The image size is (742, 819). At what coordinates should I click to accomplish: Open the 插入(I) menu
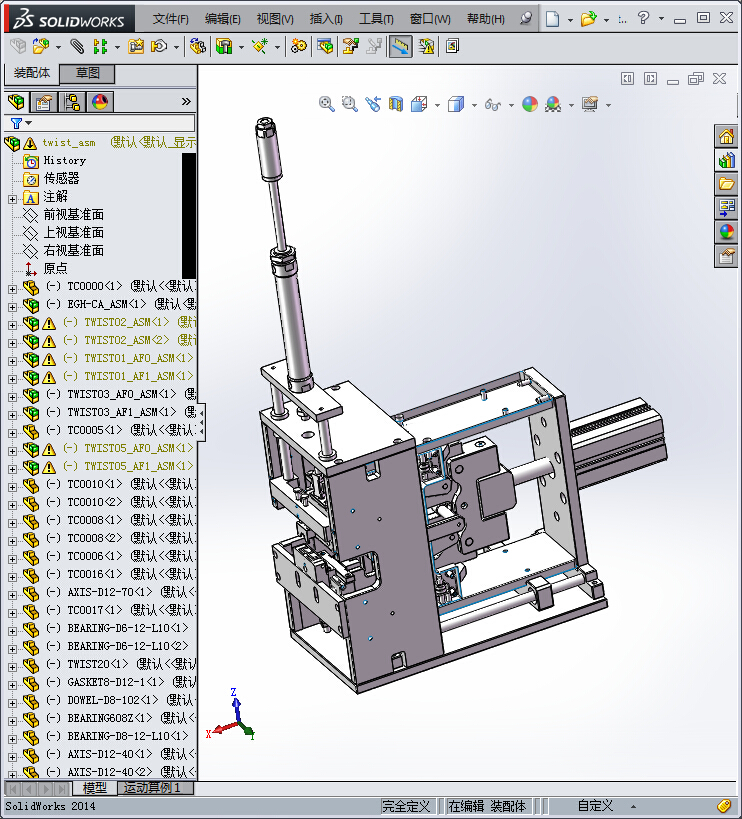pyautogui.click(x=326, y=19)
